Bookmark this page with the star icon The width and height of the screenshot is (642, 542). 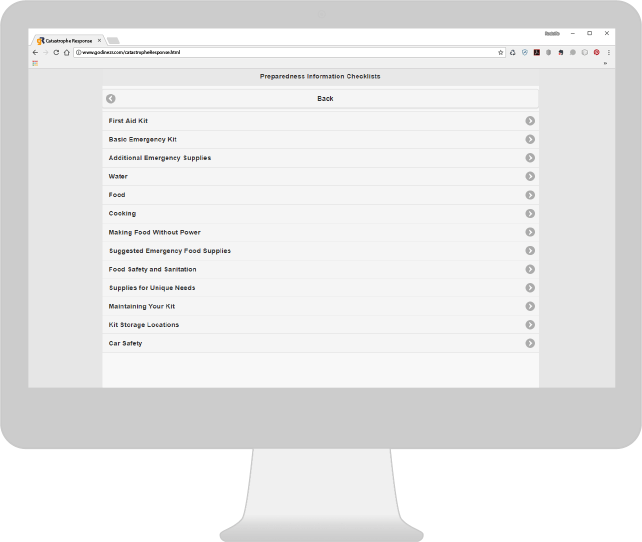click(500, 52)
